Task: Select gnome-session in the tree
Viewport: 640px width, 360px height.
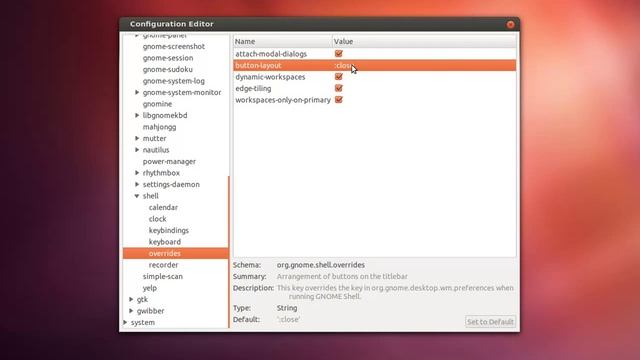Action: tap(168, 58)
